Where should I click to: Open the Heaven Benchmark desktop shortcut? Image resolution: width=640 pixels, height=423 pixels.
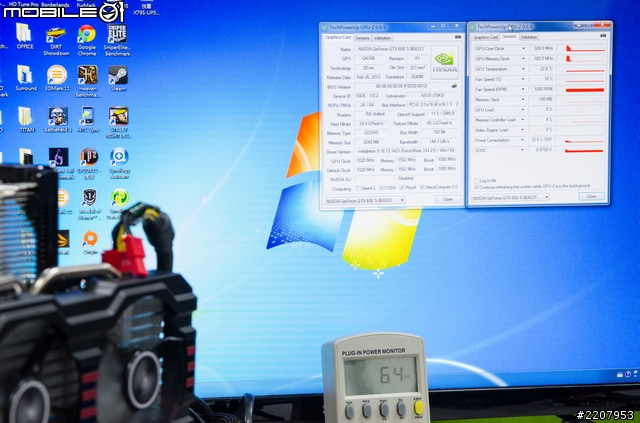coord(87,81)
